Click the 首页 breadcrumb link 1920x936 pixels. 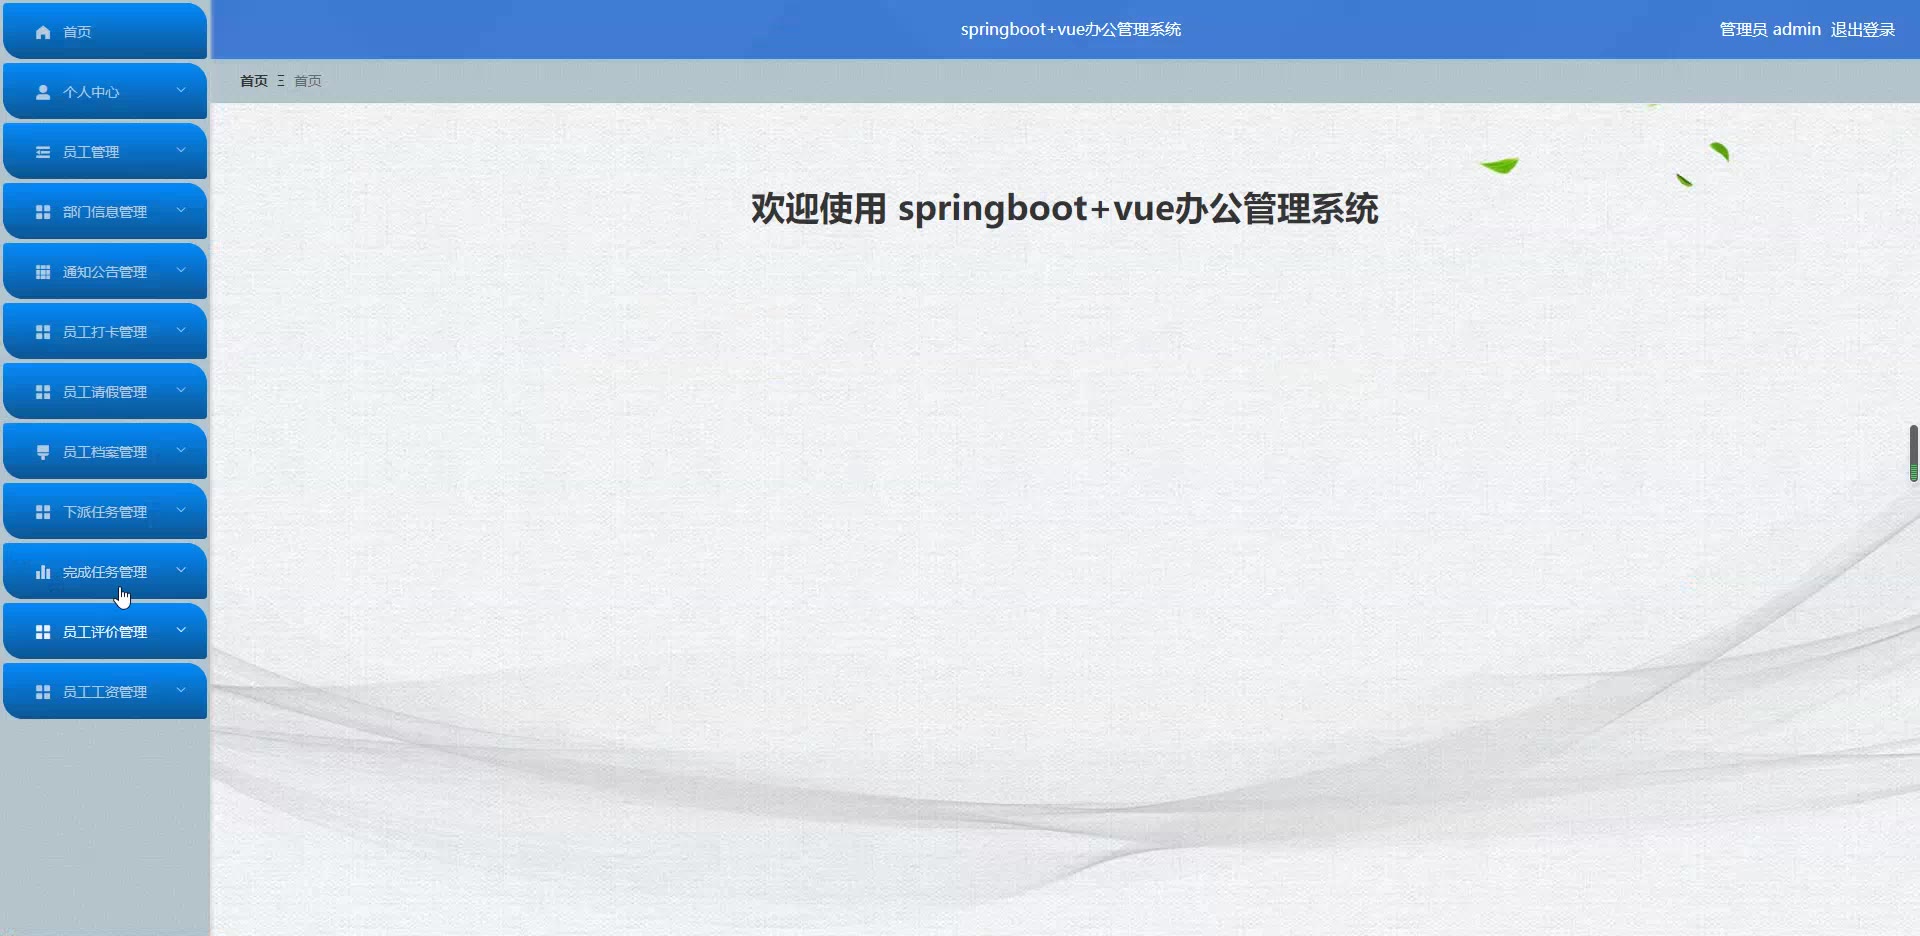[x=254, y=81]
